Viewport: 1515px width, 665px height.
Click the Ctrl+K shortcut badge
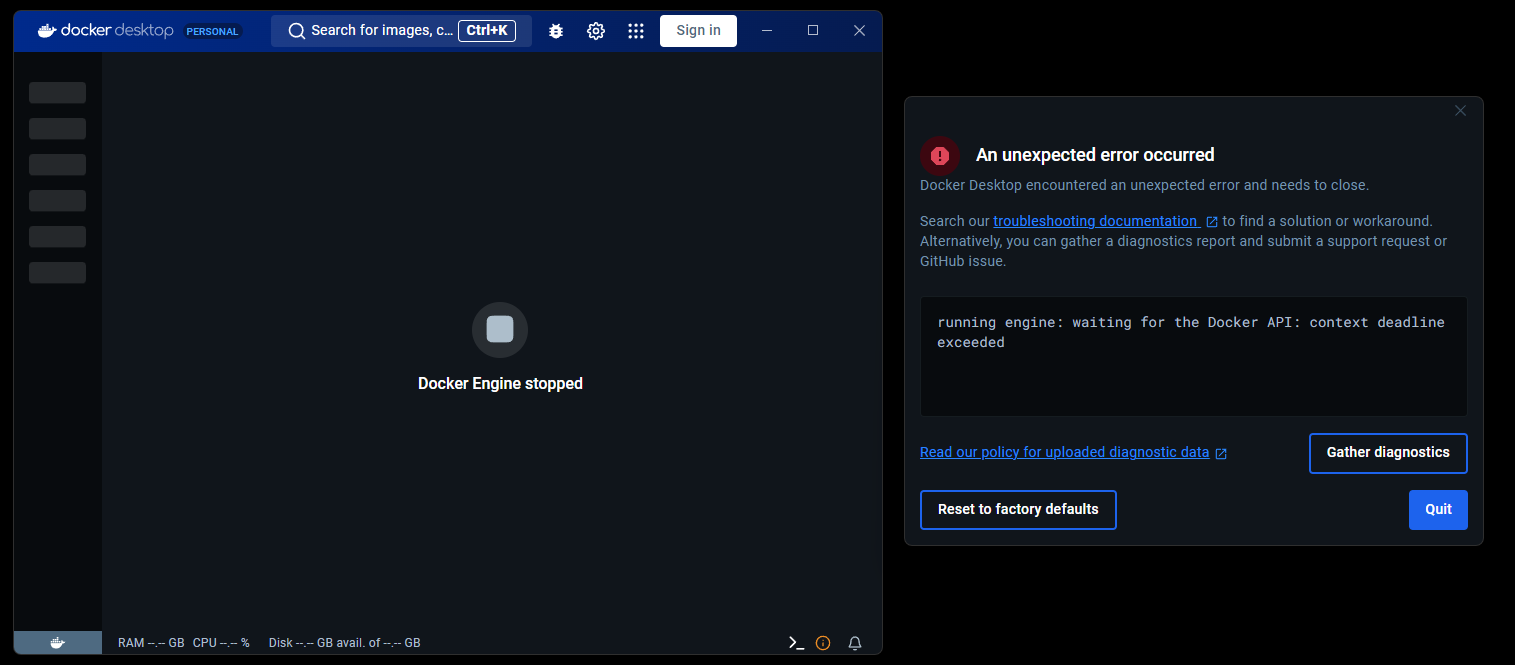click(487, 31)
